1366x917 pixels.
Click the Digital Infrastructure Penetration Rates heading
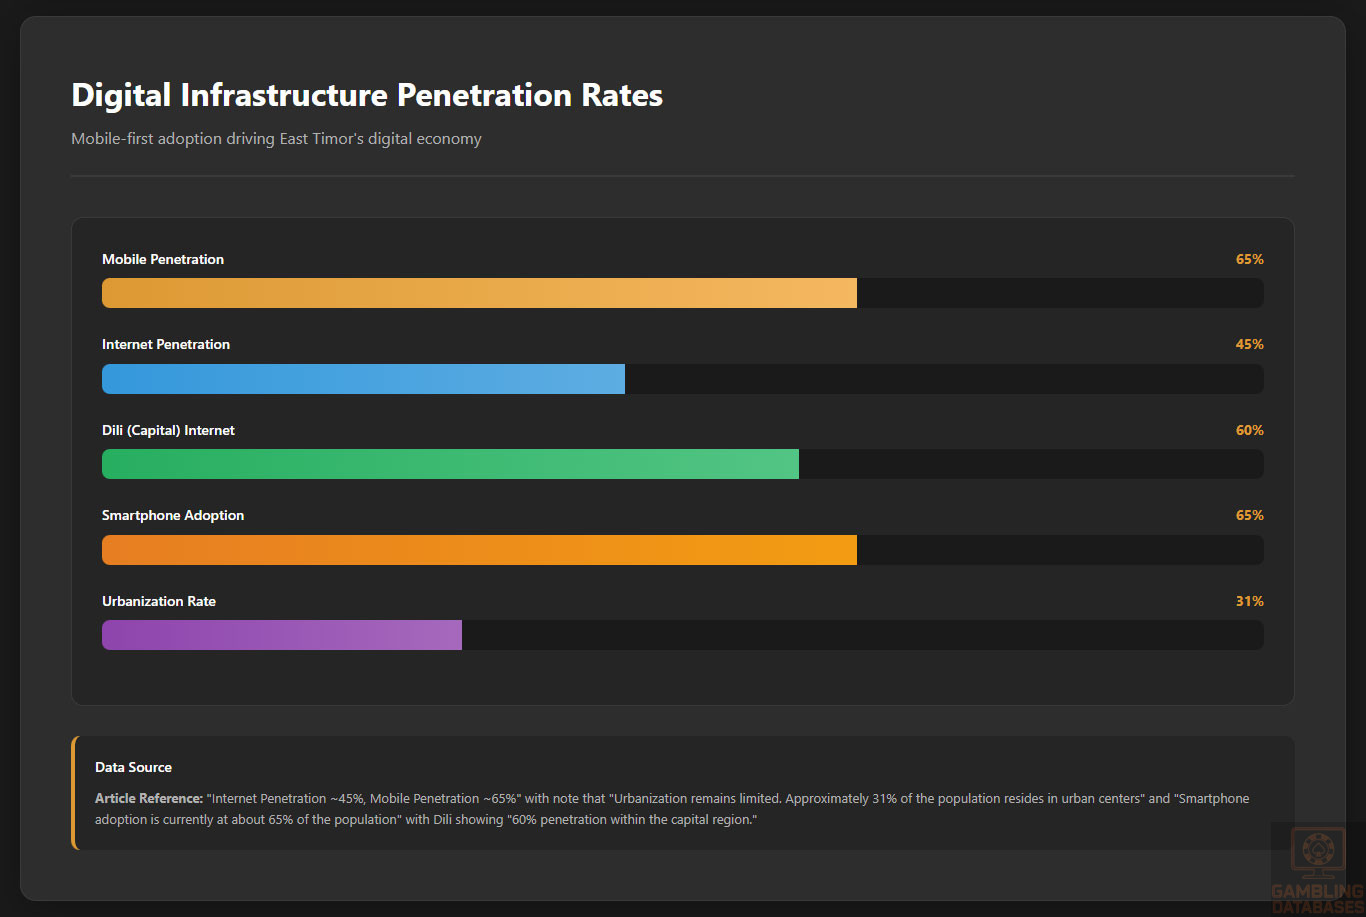(367, 95)
